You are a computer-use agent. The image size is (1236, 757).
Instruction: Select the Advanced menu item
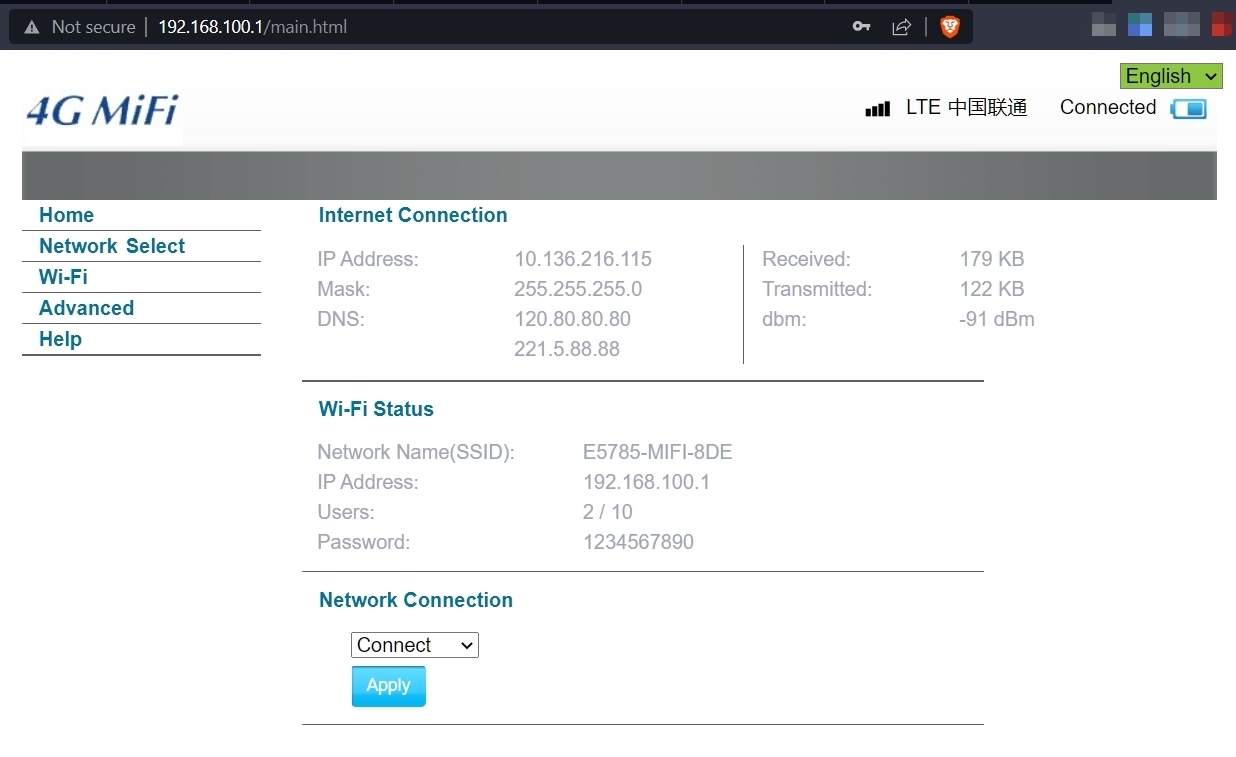[x=86, y=308]
